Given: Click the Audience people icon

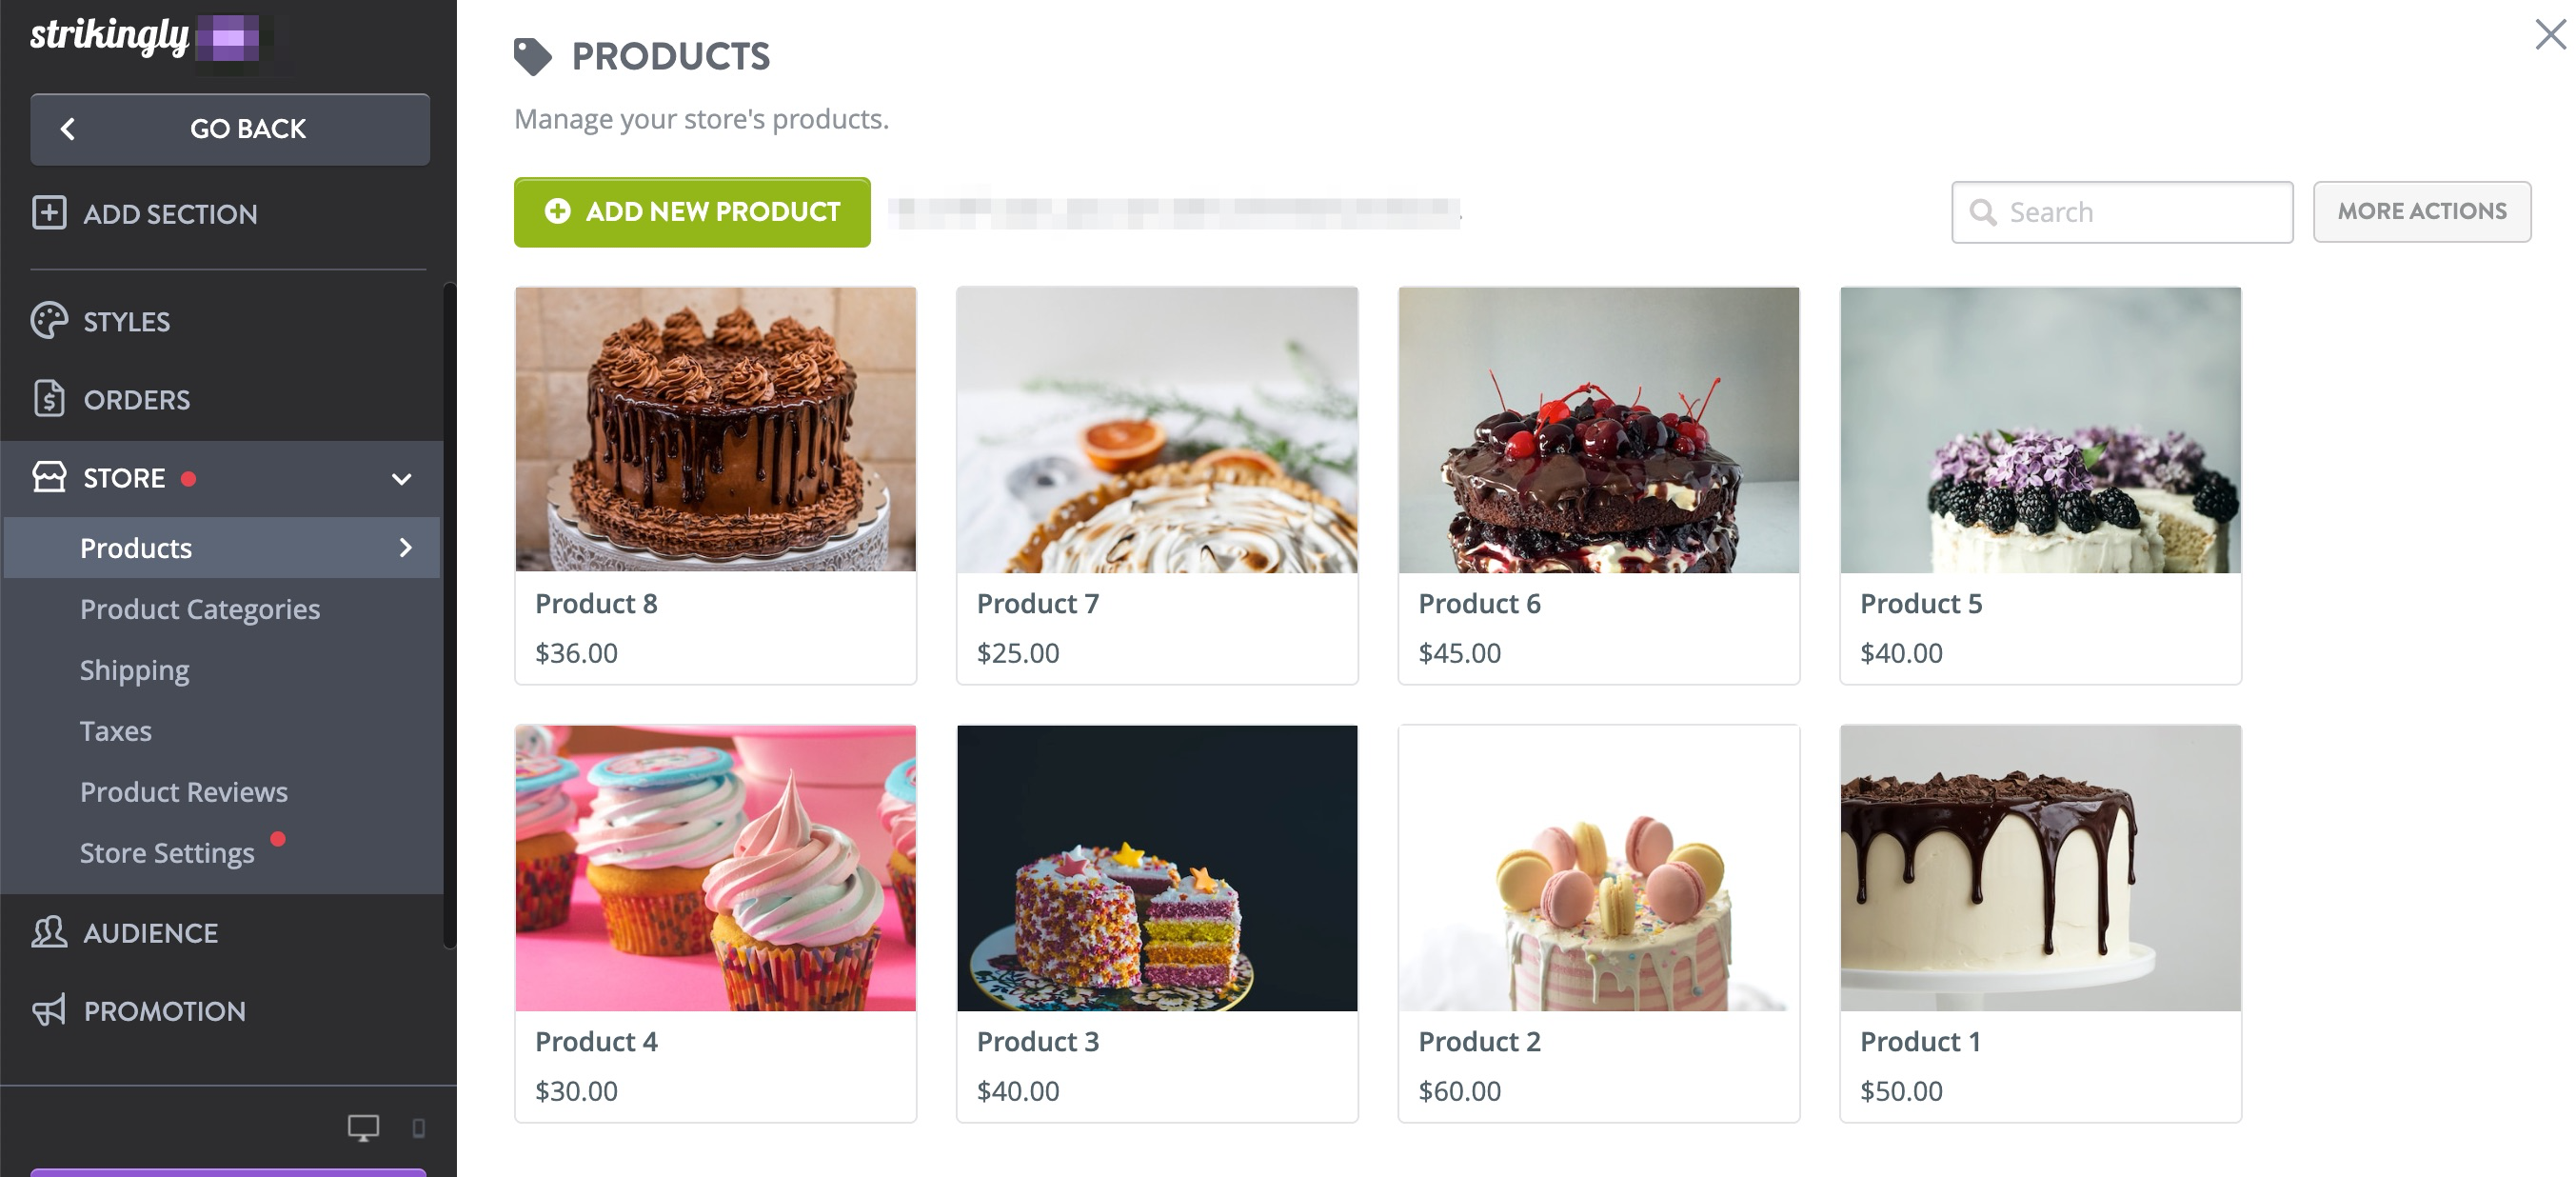Looking at the screenshot, I should [49, 932].
